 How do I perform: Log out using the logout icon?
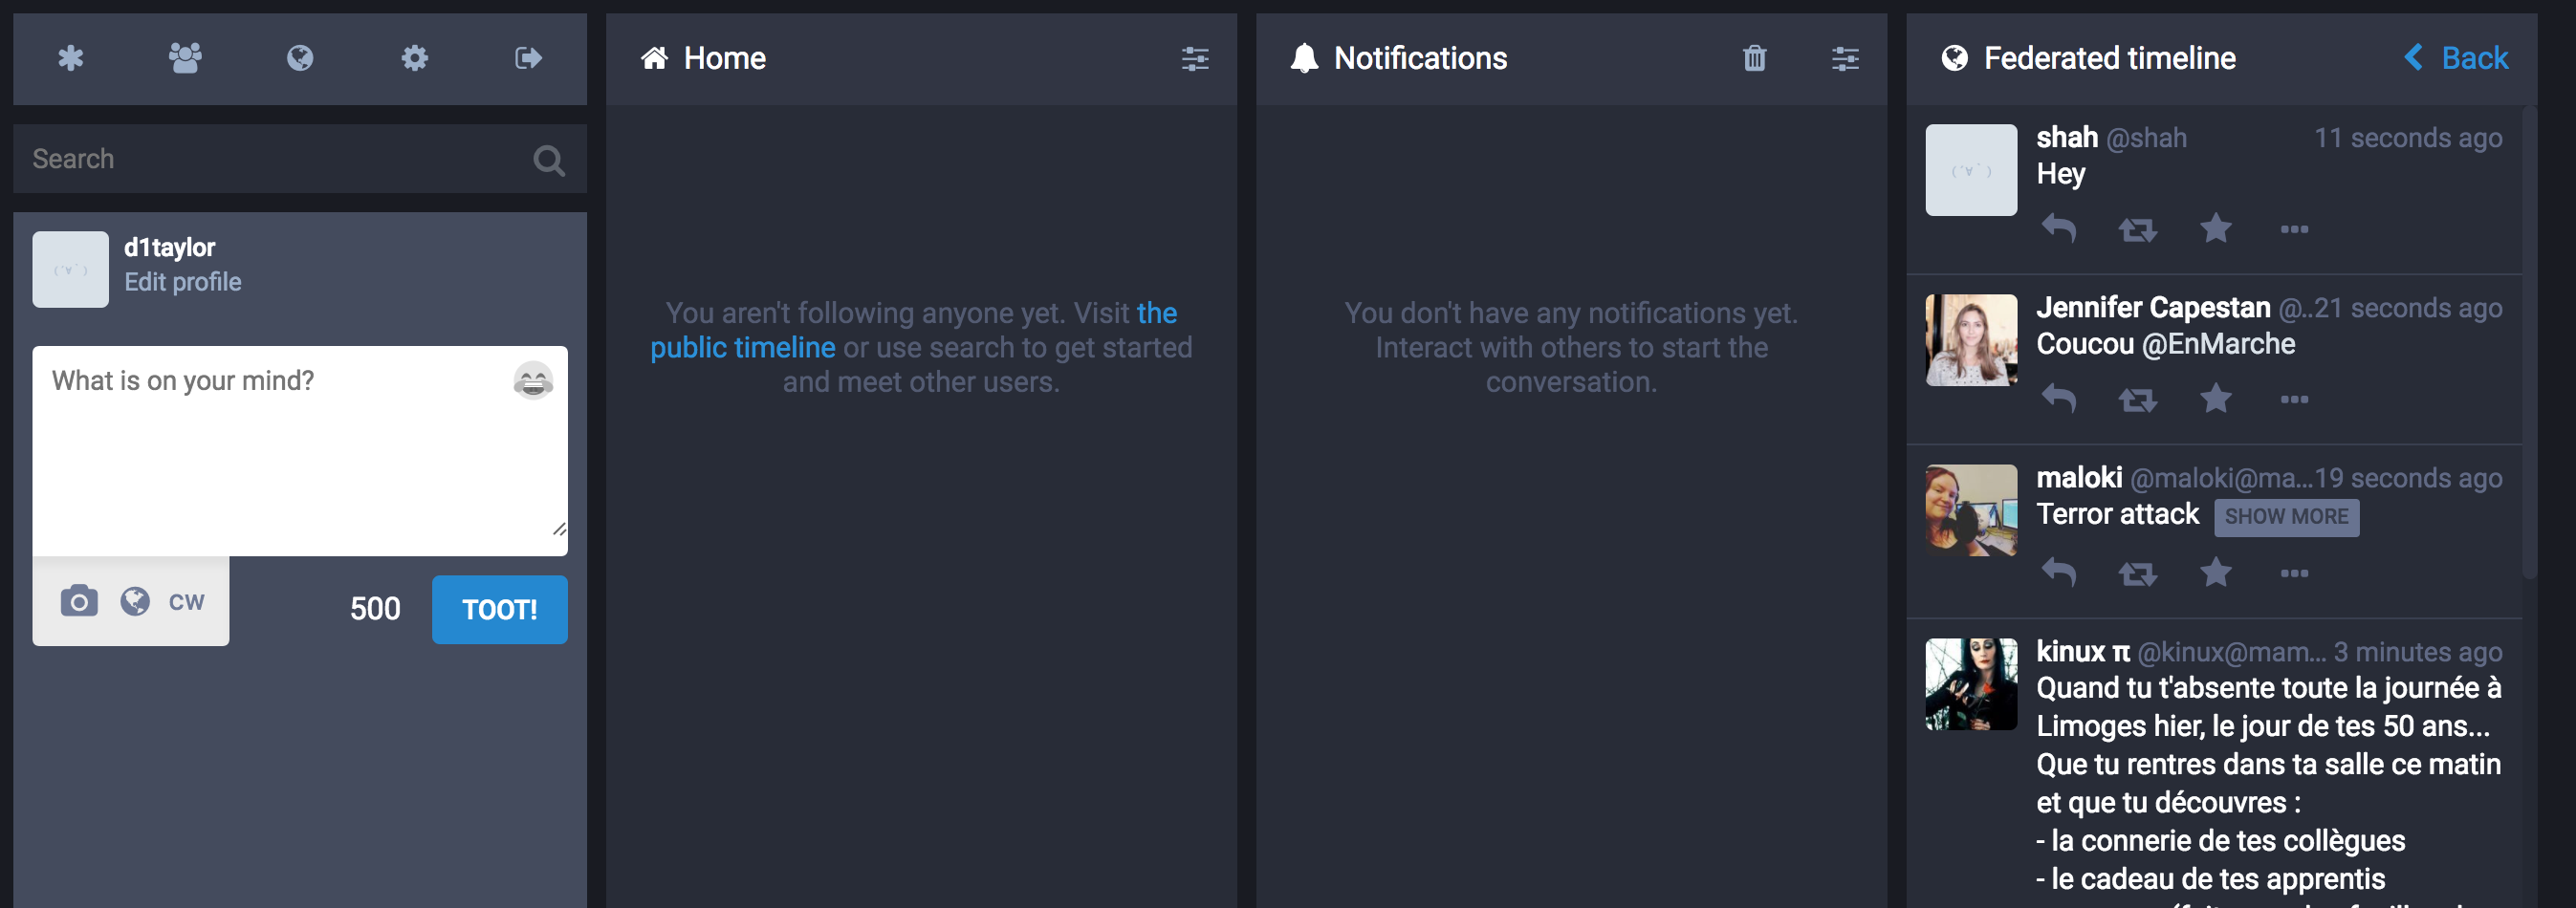tap(529, 59)
